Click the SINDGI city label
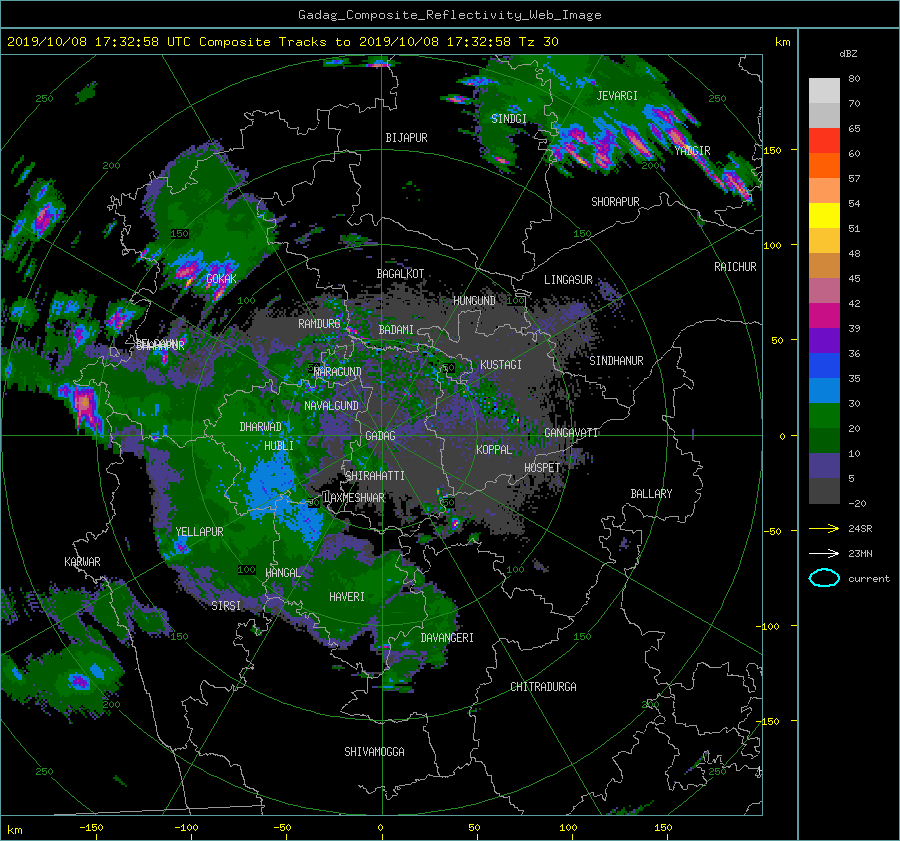The width and height of the screenshot is (900, 841). 509,119
